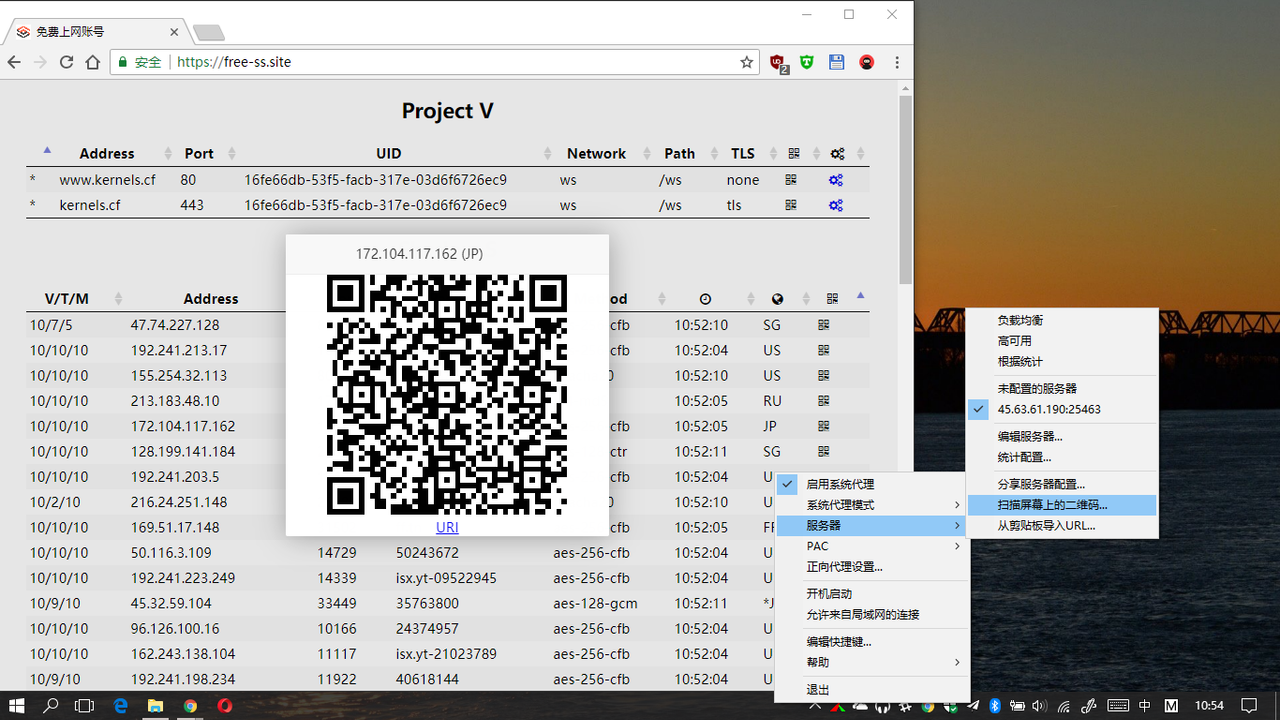This screenshot has width=1280, height=720.
Task: Show QR code for 155.254.32.113 row
Action: (824, 376)
